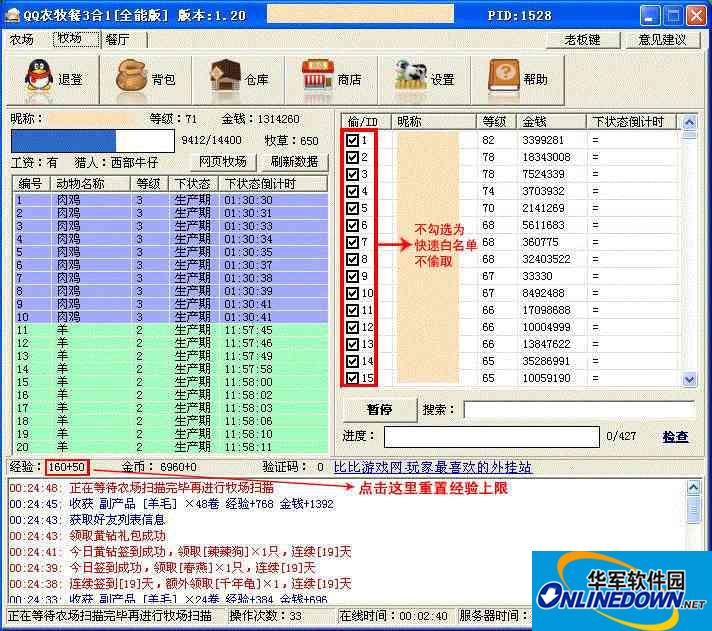Toggle friend ID 13 checkbox
This screenshot has width=712, height=631.
(352, 344)
